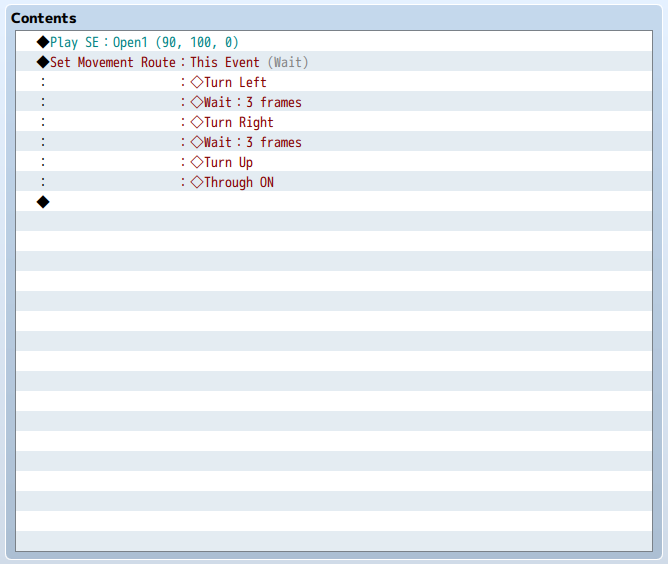Select the Turn Left movement step
The image size is (668, 564).
[235, 82]
